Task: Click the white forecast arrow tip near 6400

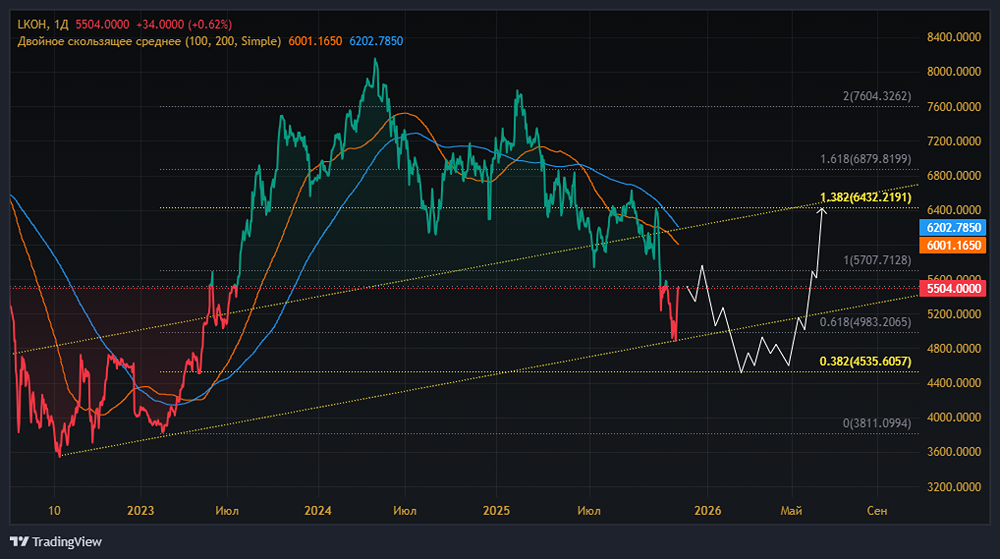Action: (823, 211)
